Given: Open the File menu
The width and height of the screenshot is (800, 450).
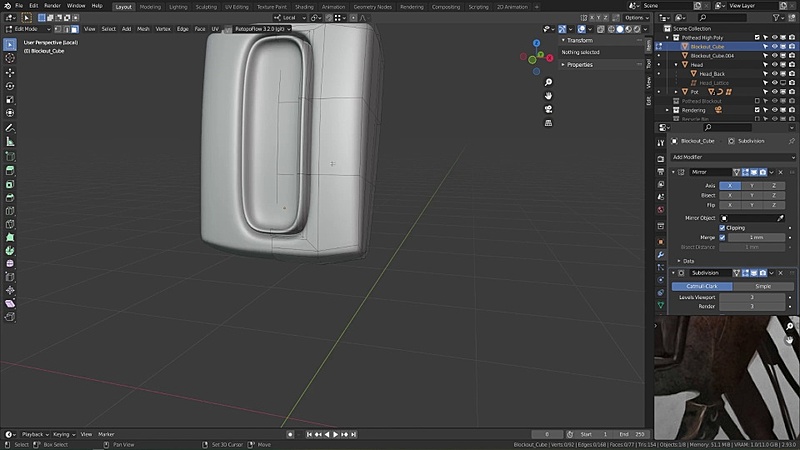Looking at the screenshot, I should (19, 6).
